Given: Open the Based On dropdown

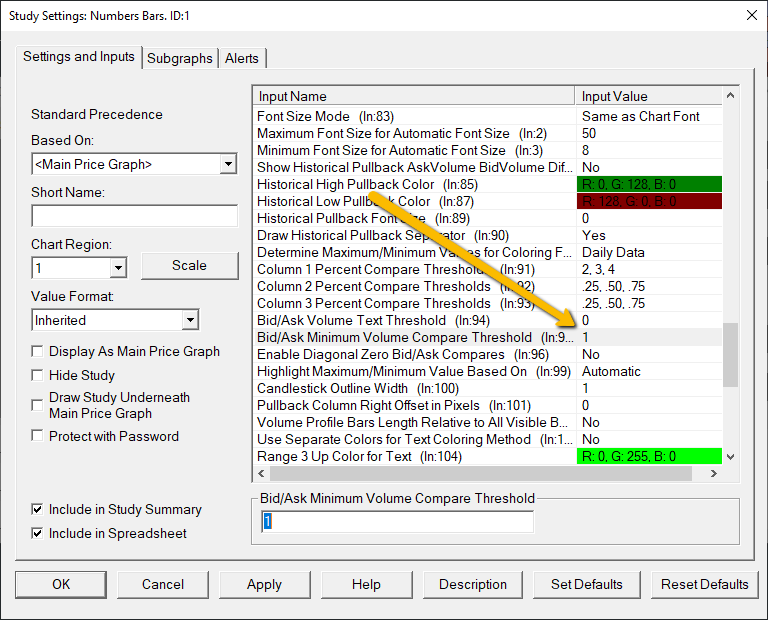Looking at the screenshot, I should (228, 164).
